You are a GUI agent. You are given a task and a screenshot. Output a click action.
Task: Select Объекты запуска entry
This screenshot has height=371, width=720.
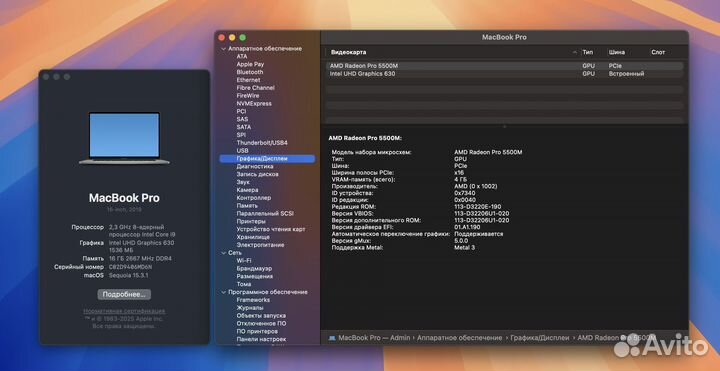click(x=261, y=316)
